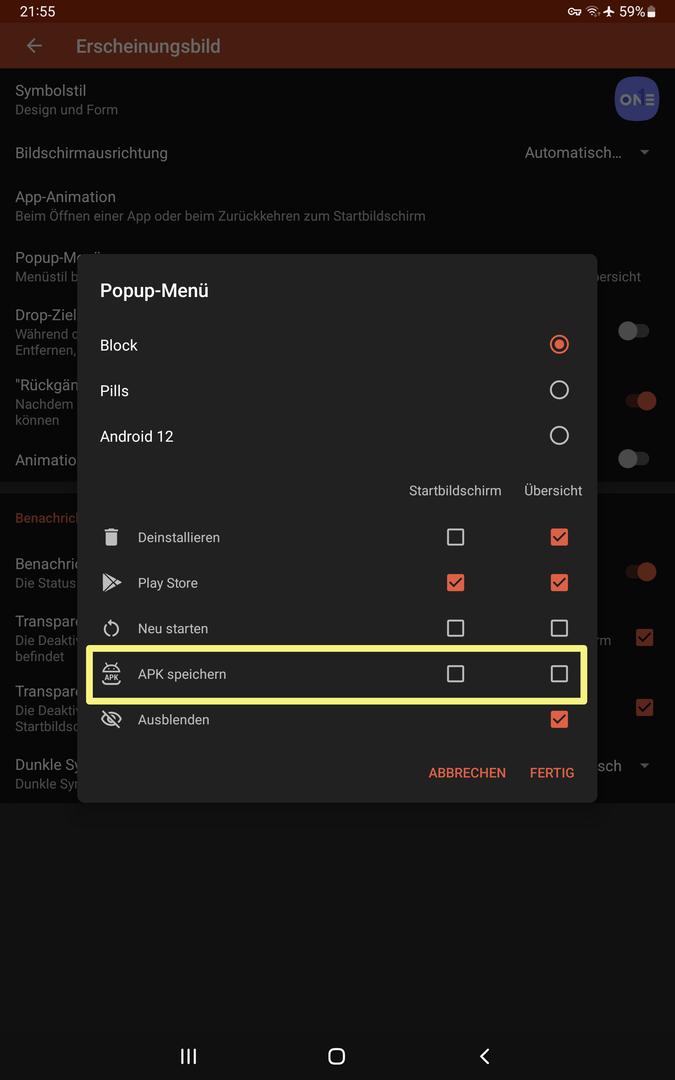Select Android 12 popup style
This screenshot has height=1080, width=675.
tap(559, 436)
